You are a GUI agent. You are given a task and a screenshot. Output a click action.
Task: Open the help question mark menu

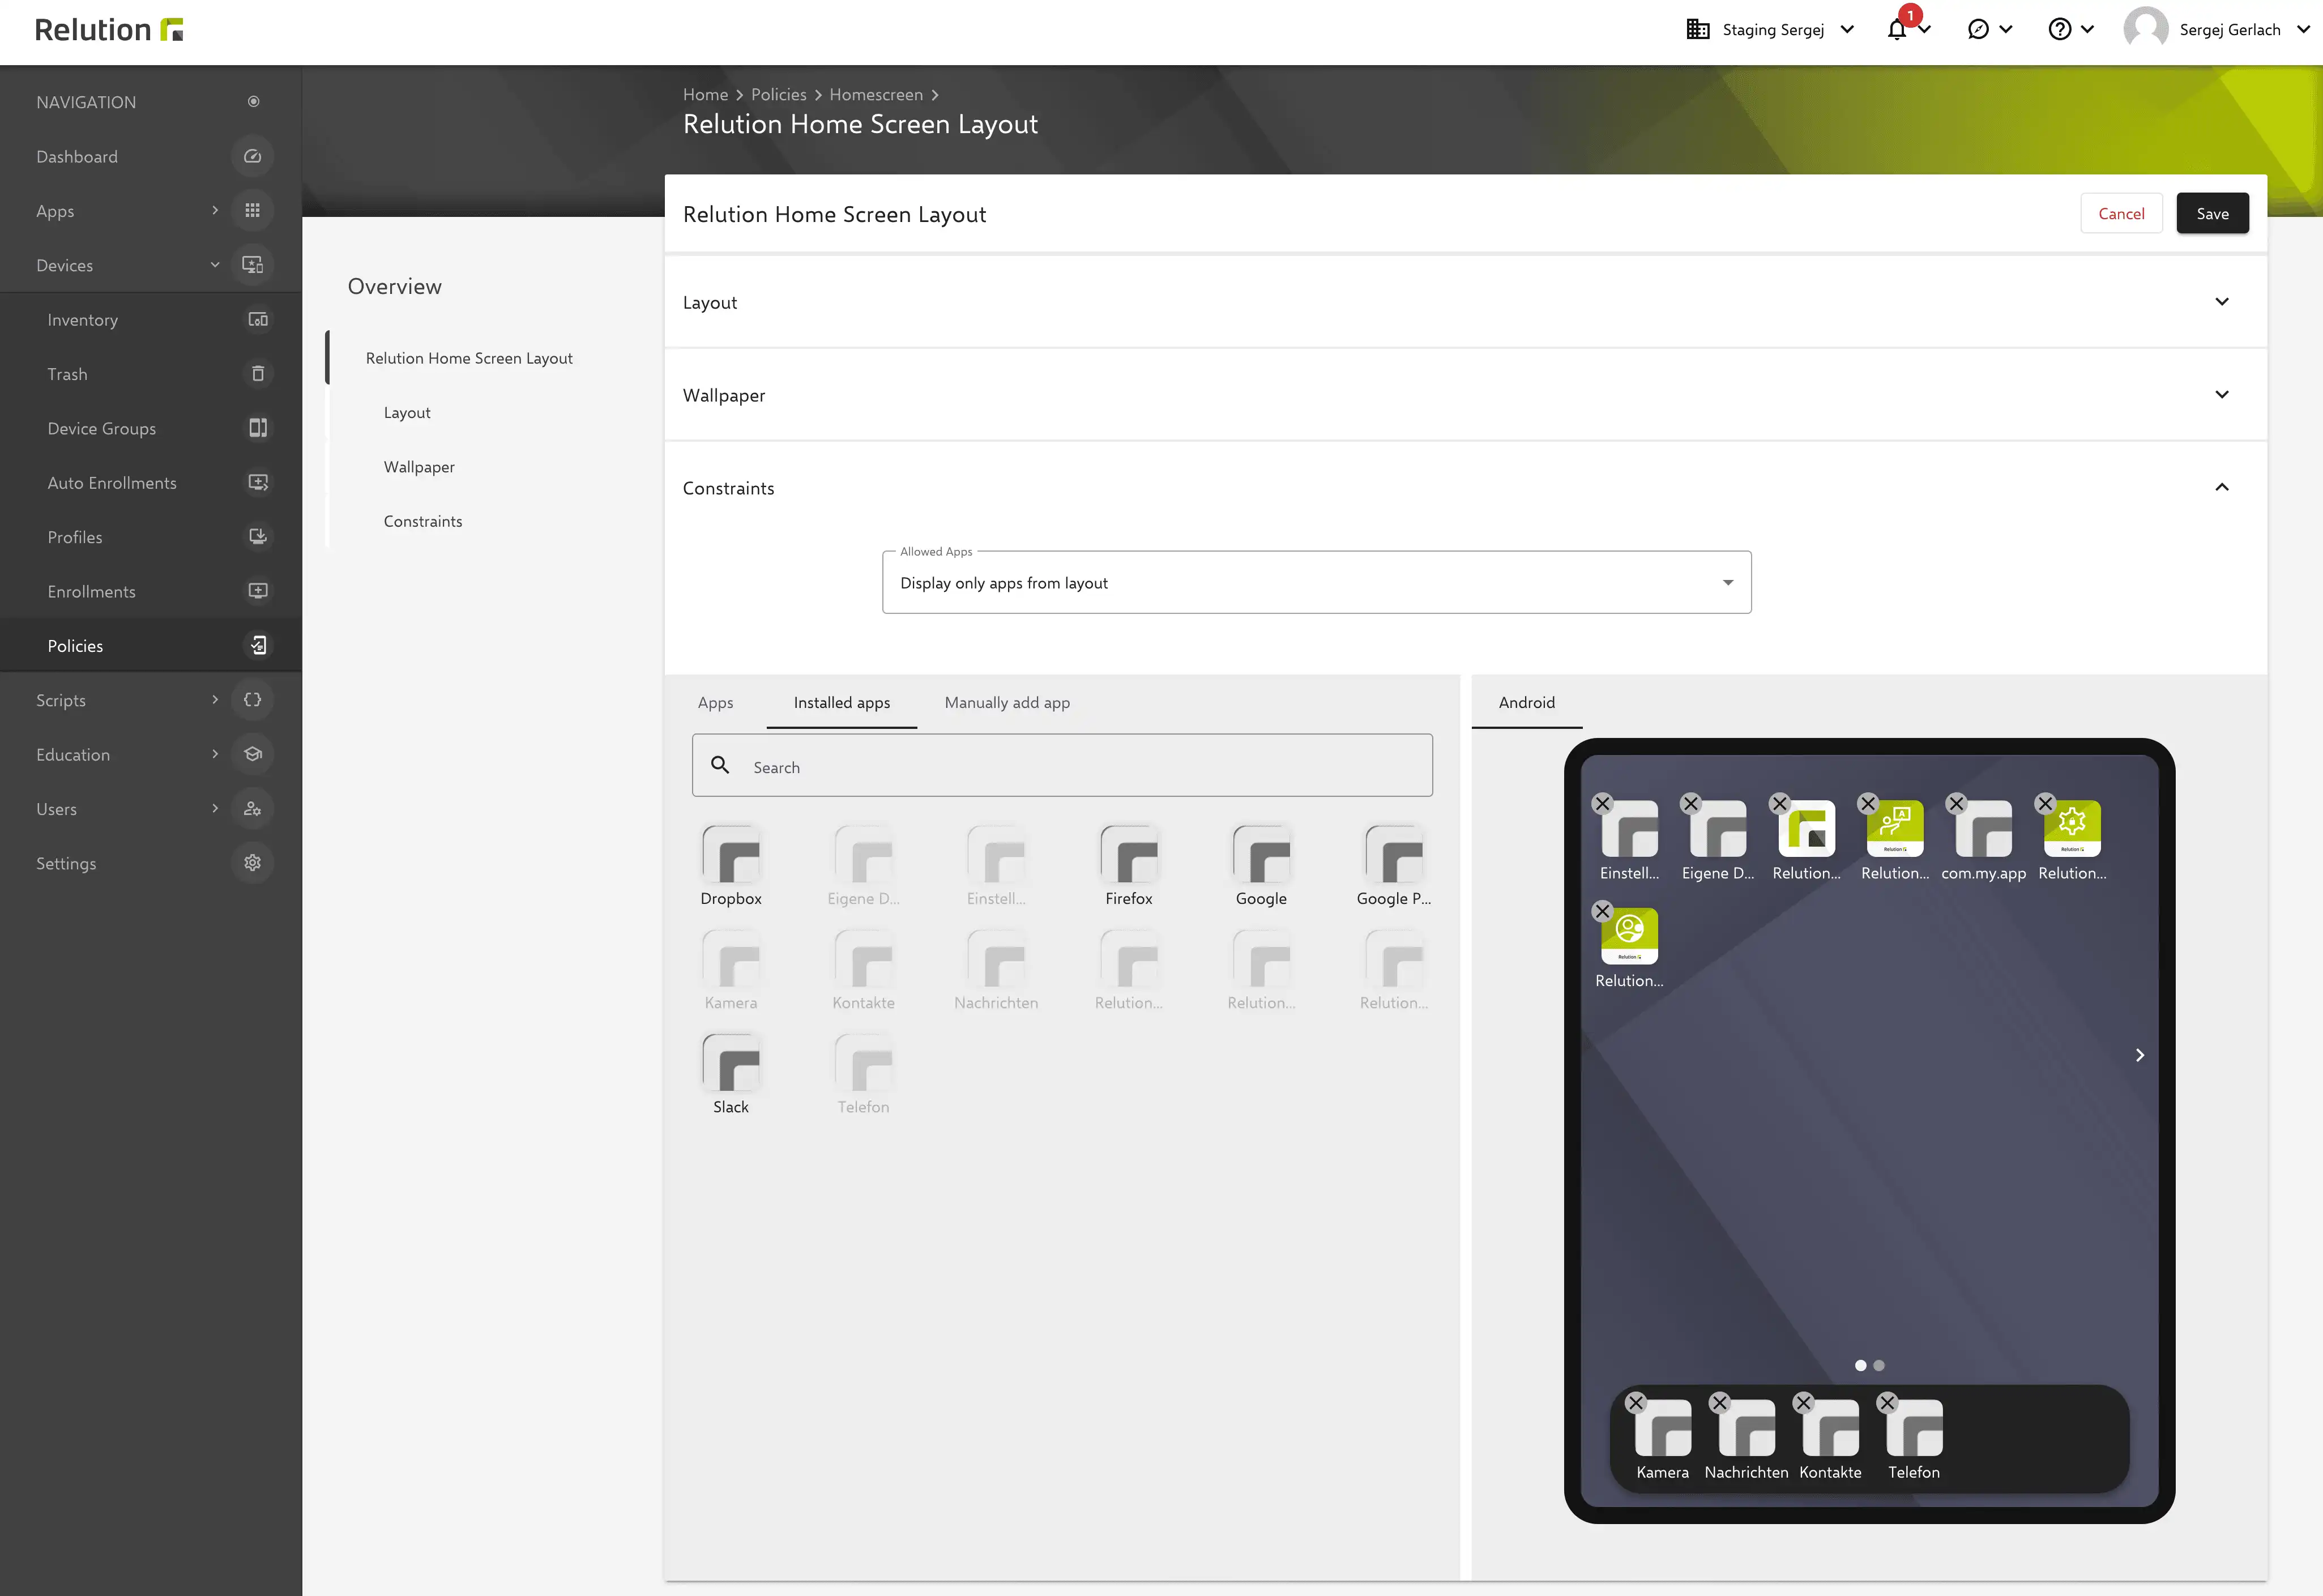click(x=2059, y=30)
